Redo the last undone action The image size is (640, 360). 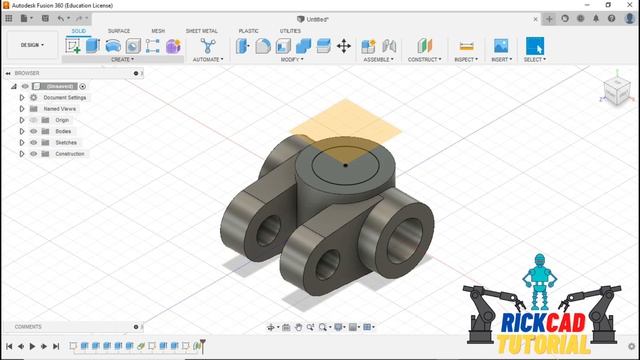(x=79, y=18)
